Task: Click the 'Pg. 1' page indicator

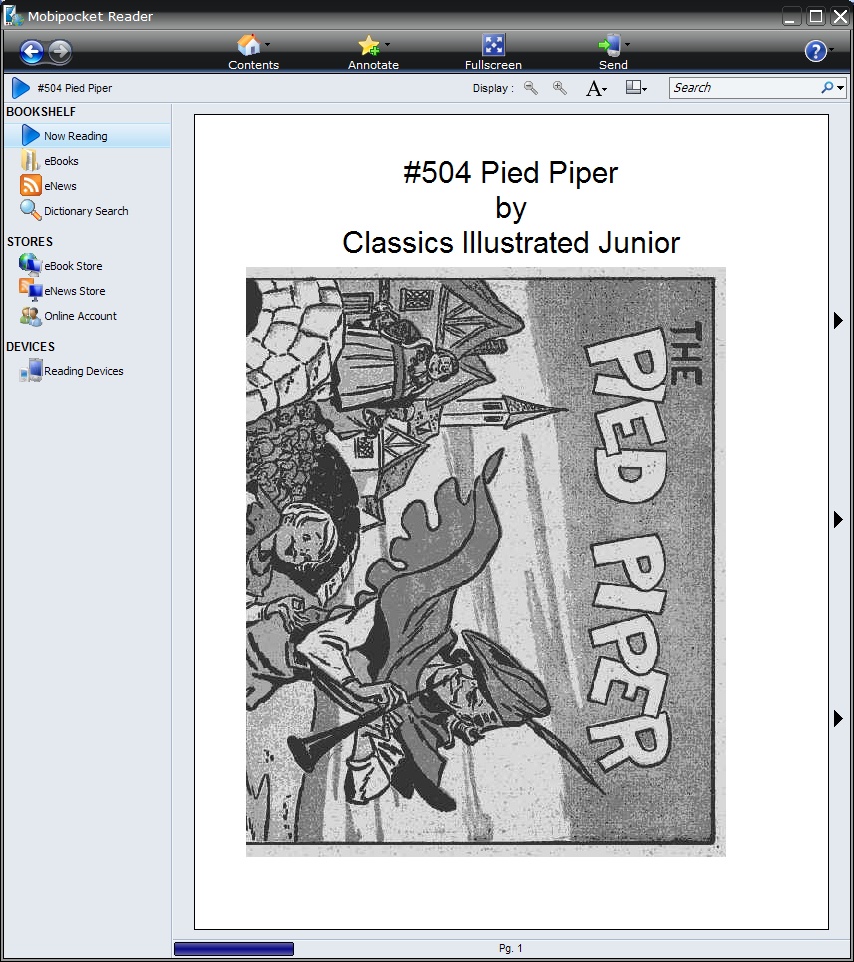Action: 510,949
